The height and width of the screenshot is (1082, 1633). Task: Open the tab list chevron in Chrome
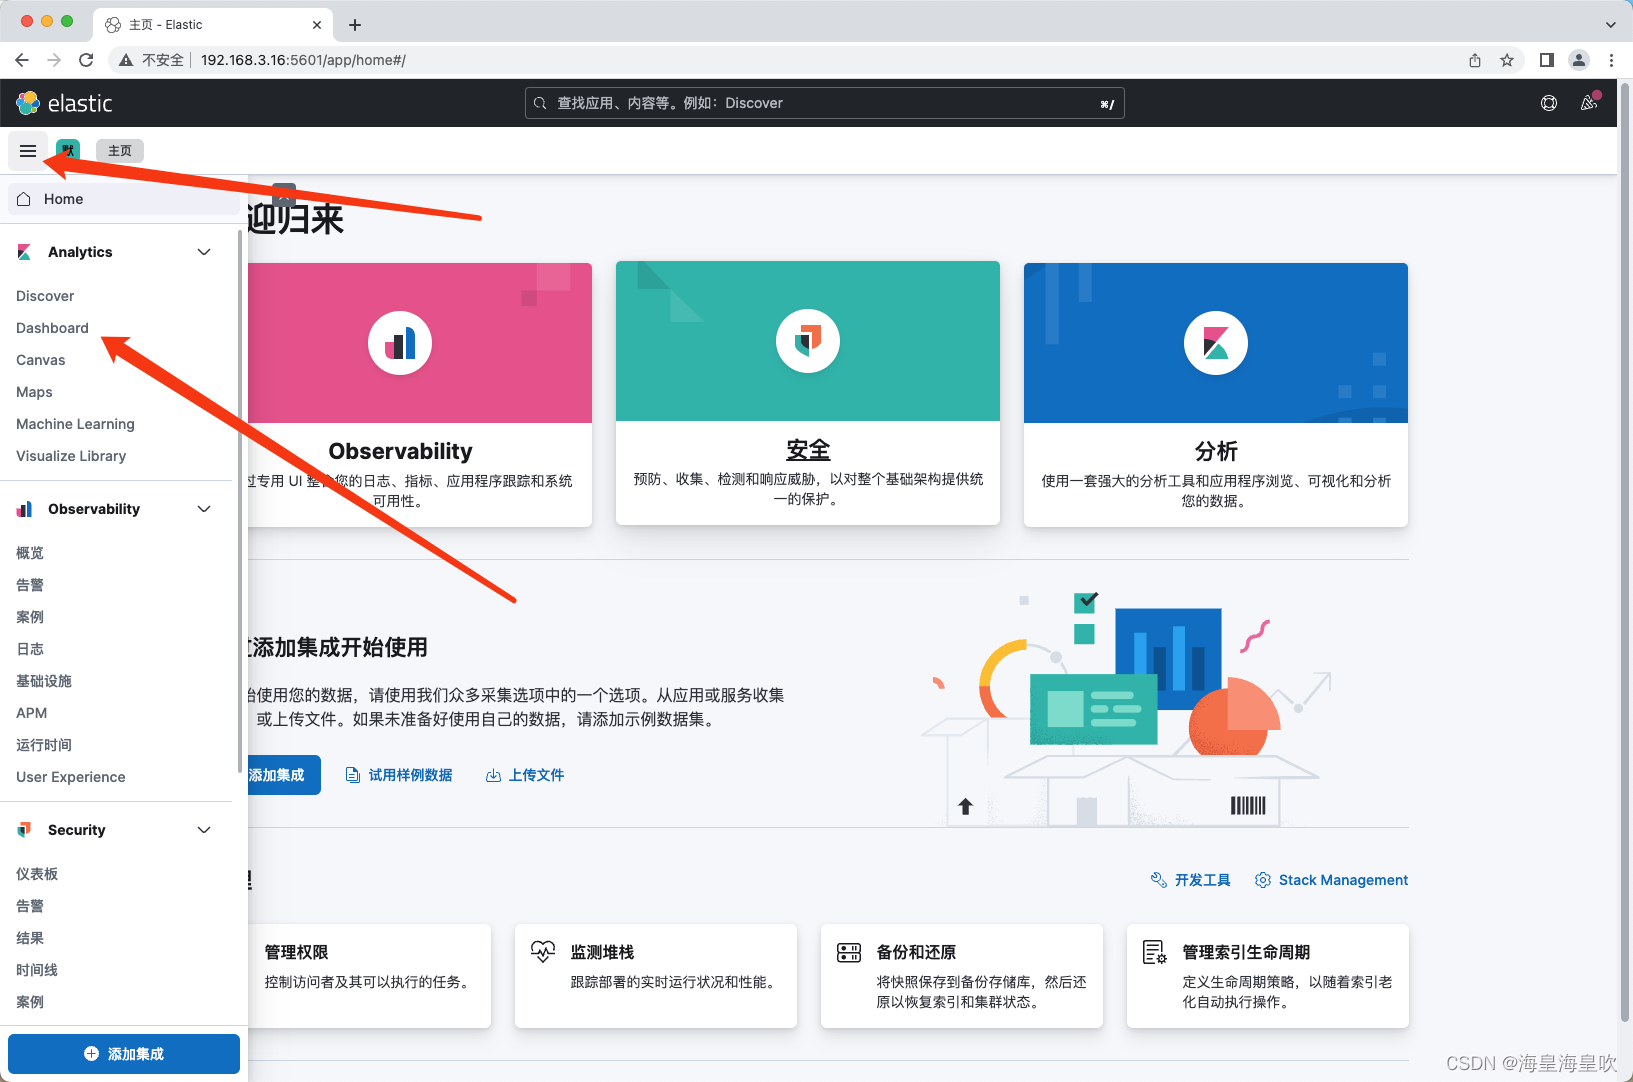point(1611,25)
